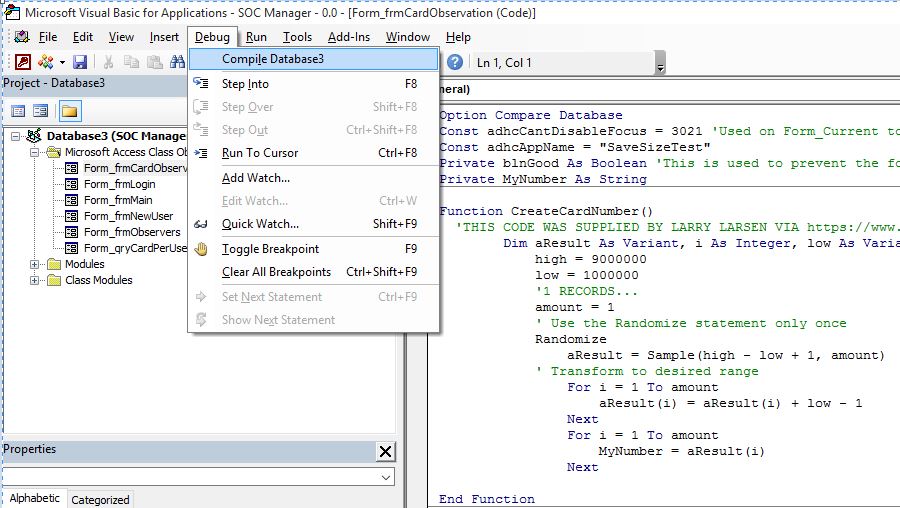Image resolution: width=900 pixels, height=508 pixels.
Task: Open the Add-Ins menu
Action: (349, 37)
